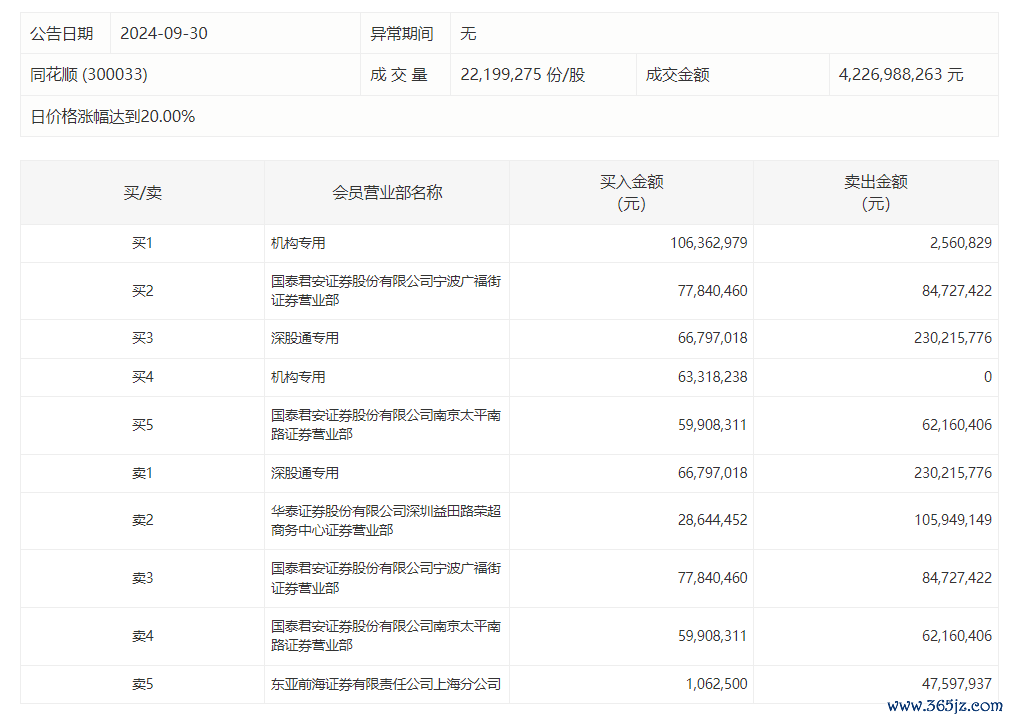Click the announcement date 2024-09-30
This screenshot has height=721, width=1010.
[x=164, y=34]
